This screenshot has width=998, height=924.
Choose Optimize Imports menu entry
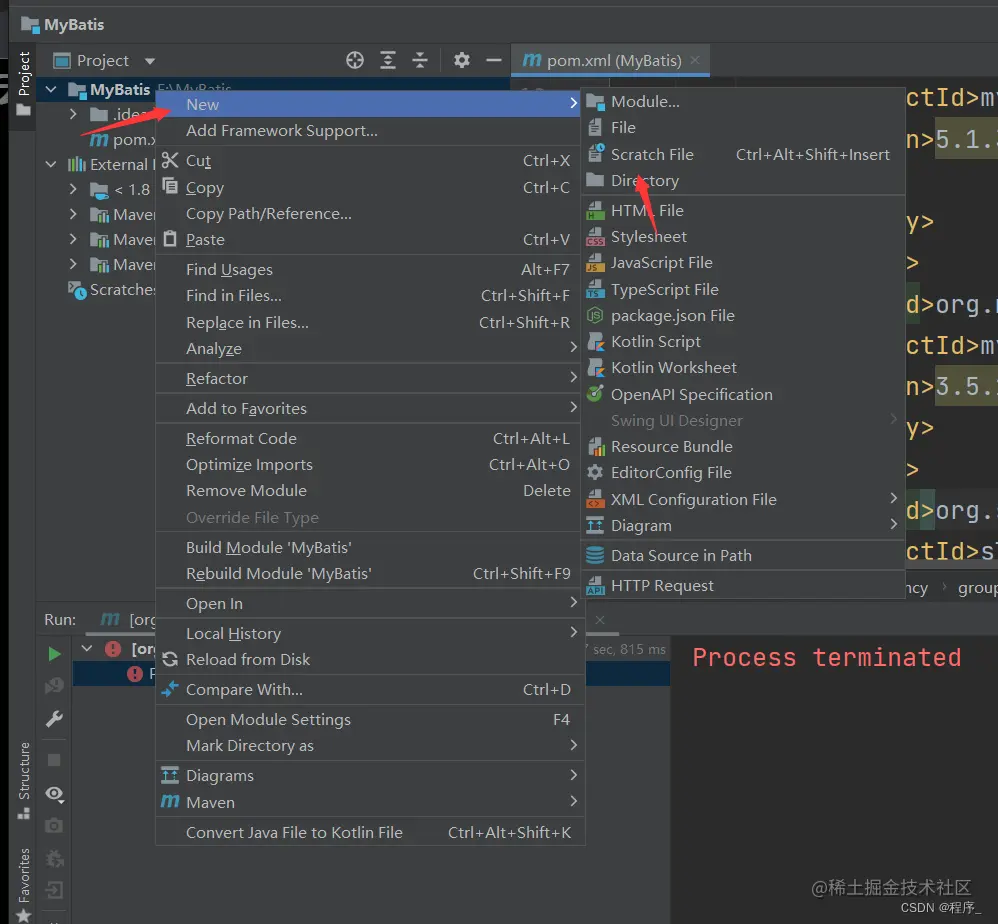pyautogui.click(x=369, y=465)
